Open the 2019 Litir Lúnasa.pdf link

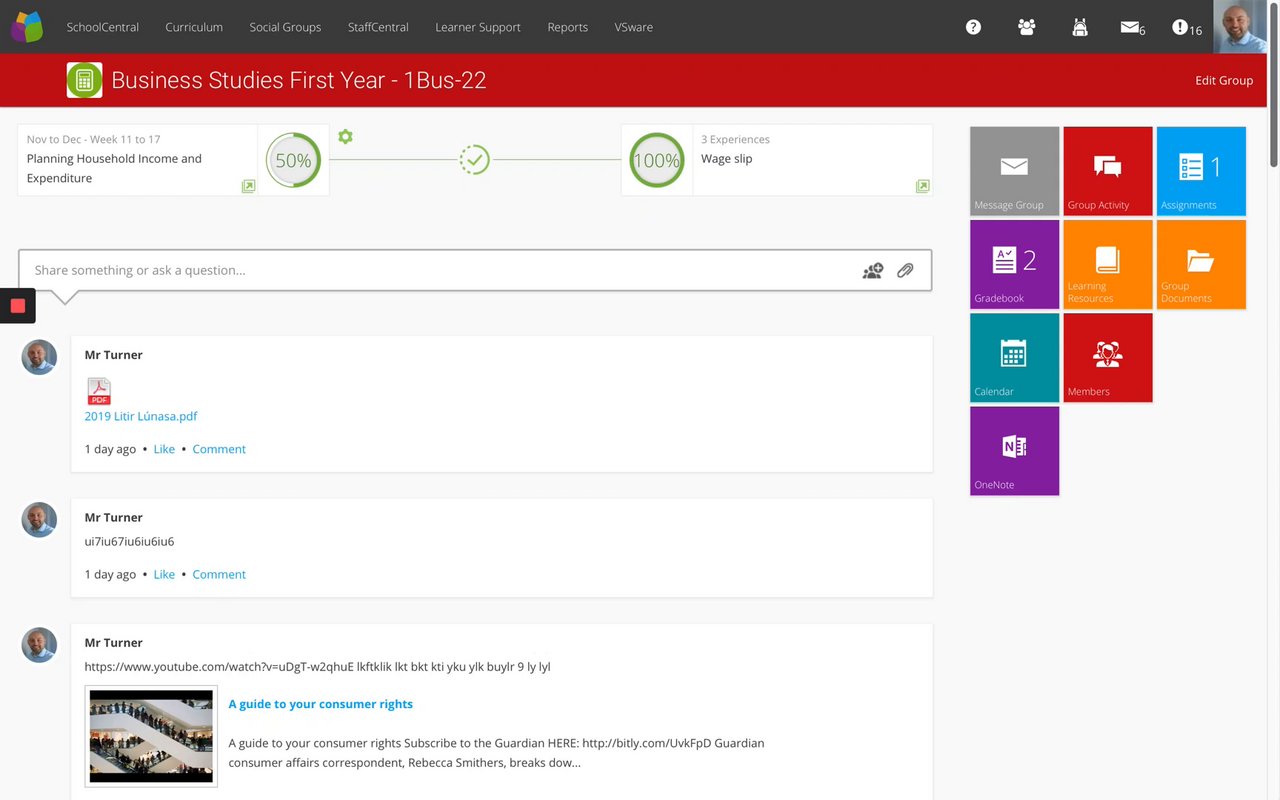click(x=141, y=416)
